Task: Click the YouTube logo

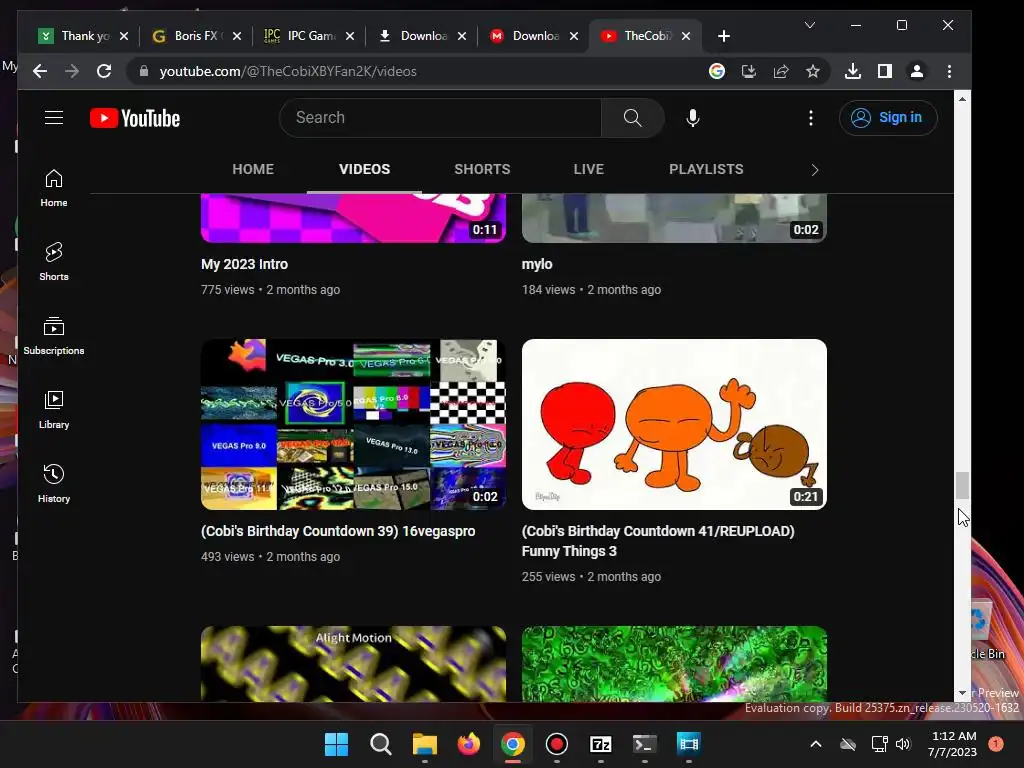Action: click(x=135, y=118)
